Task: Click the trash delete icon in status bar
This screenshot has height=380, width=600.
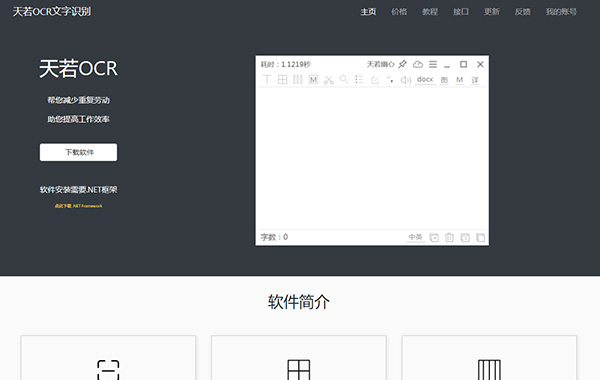Action: [450, 238]
